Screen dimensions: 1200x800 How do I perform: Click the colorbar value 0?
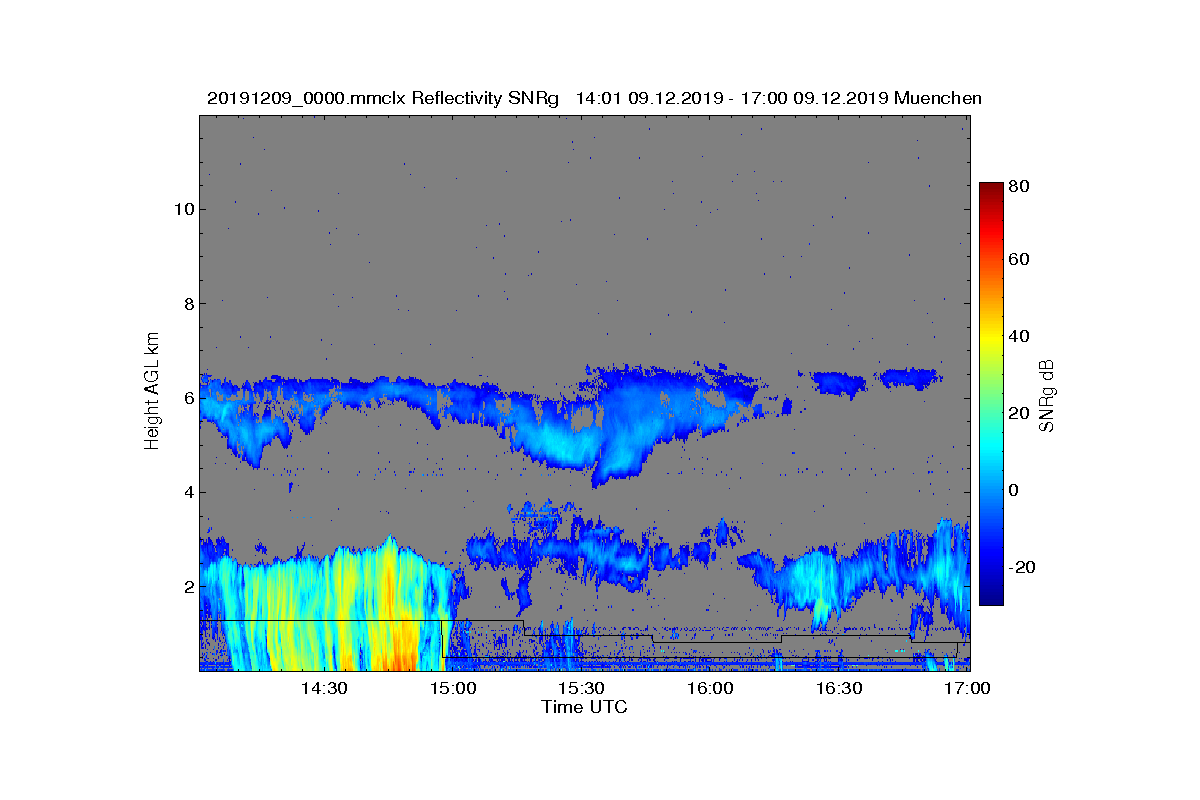(x=1015, y=490)
